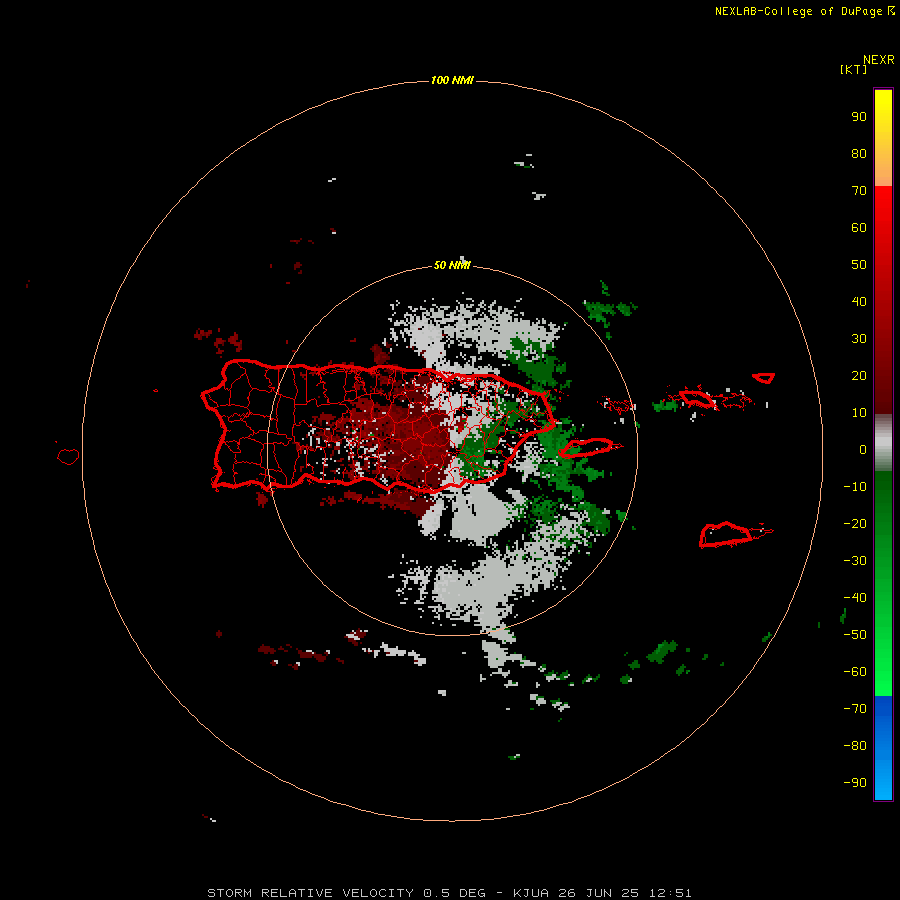Click the small Mona island outline far west
This screenshot has height=900, width=900.
point(68,456)
